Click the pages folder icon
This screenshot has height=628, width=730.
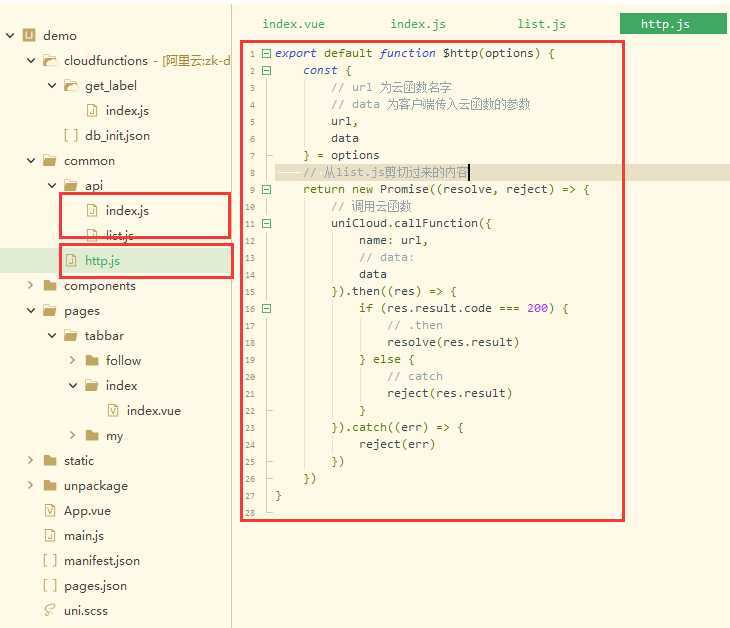49,311
